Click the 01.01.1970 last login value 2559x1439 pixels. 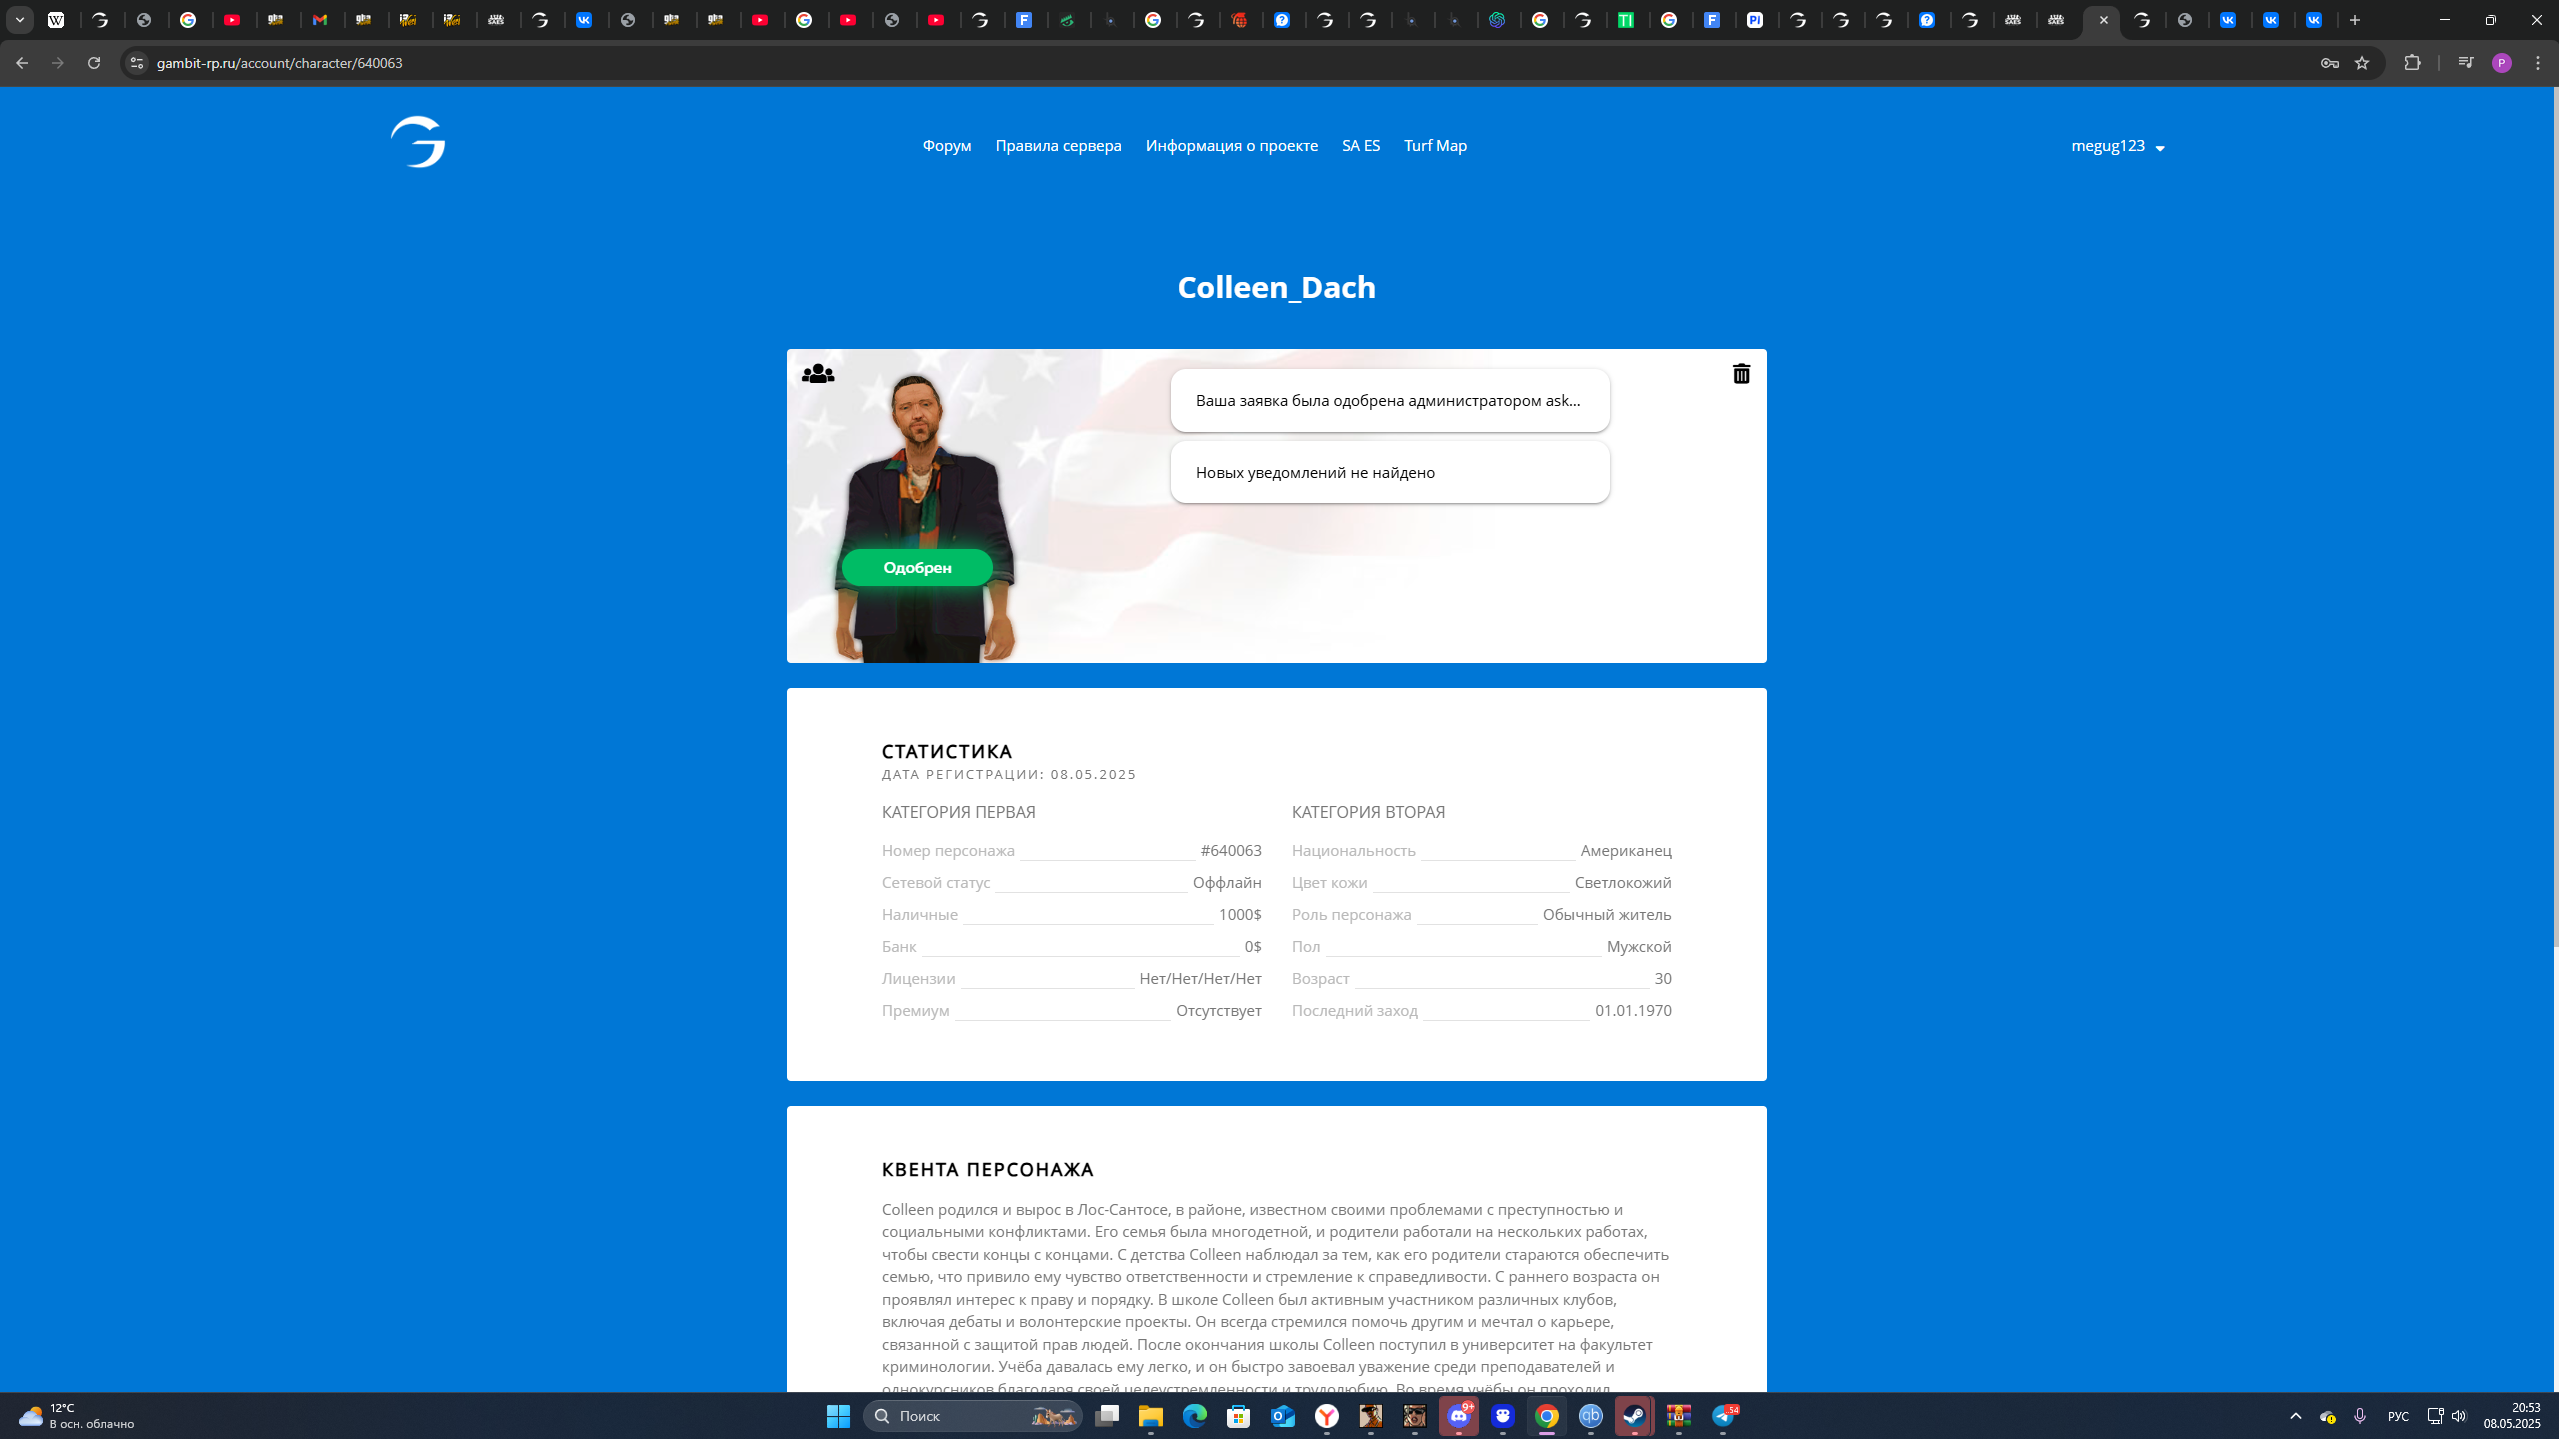1633,1011
